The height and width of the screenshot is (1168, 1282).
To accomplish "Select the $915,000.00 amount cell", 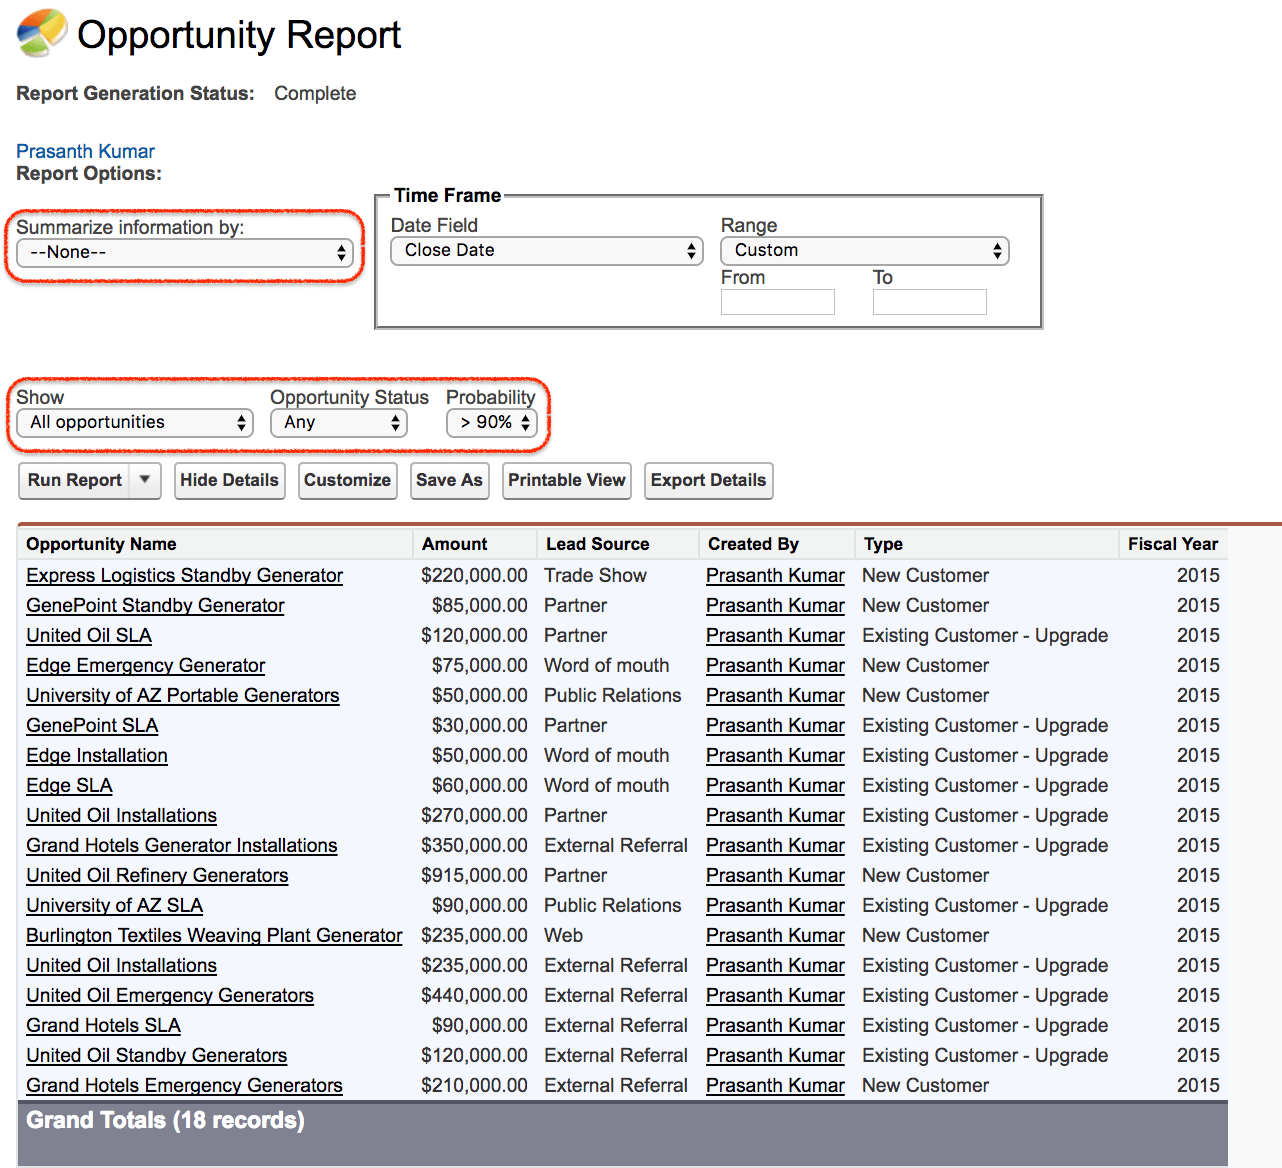I will 474,875.
